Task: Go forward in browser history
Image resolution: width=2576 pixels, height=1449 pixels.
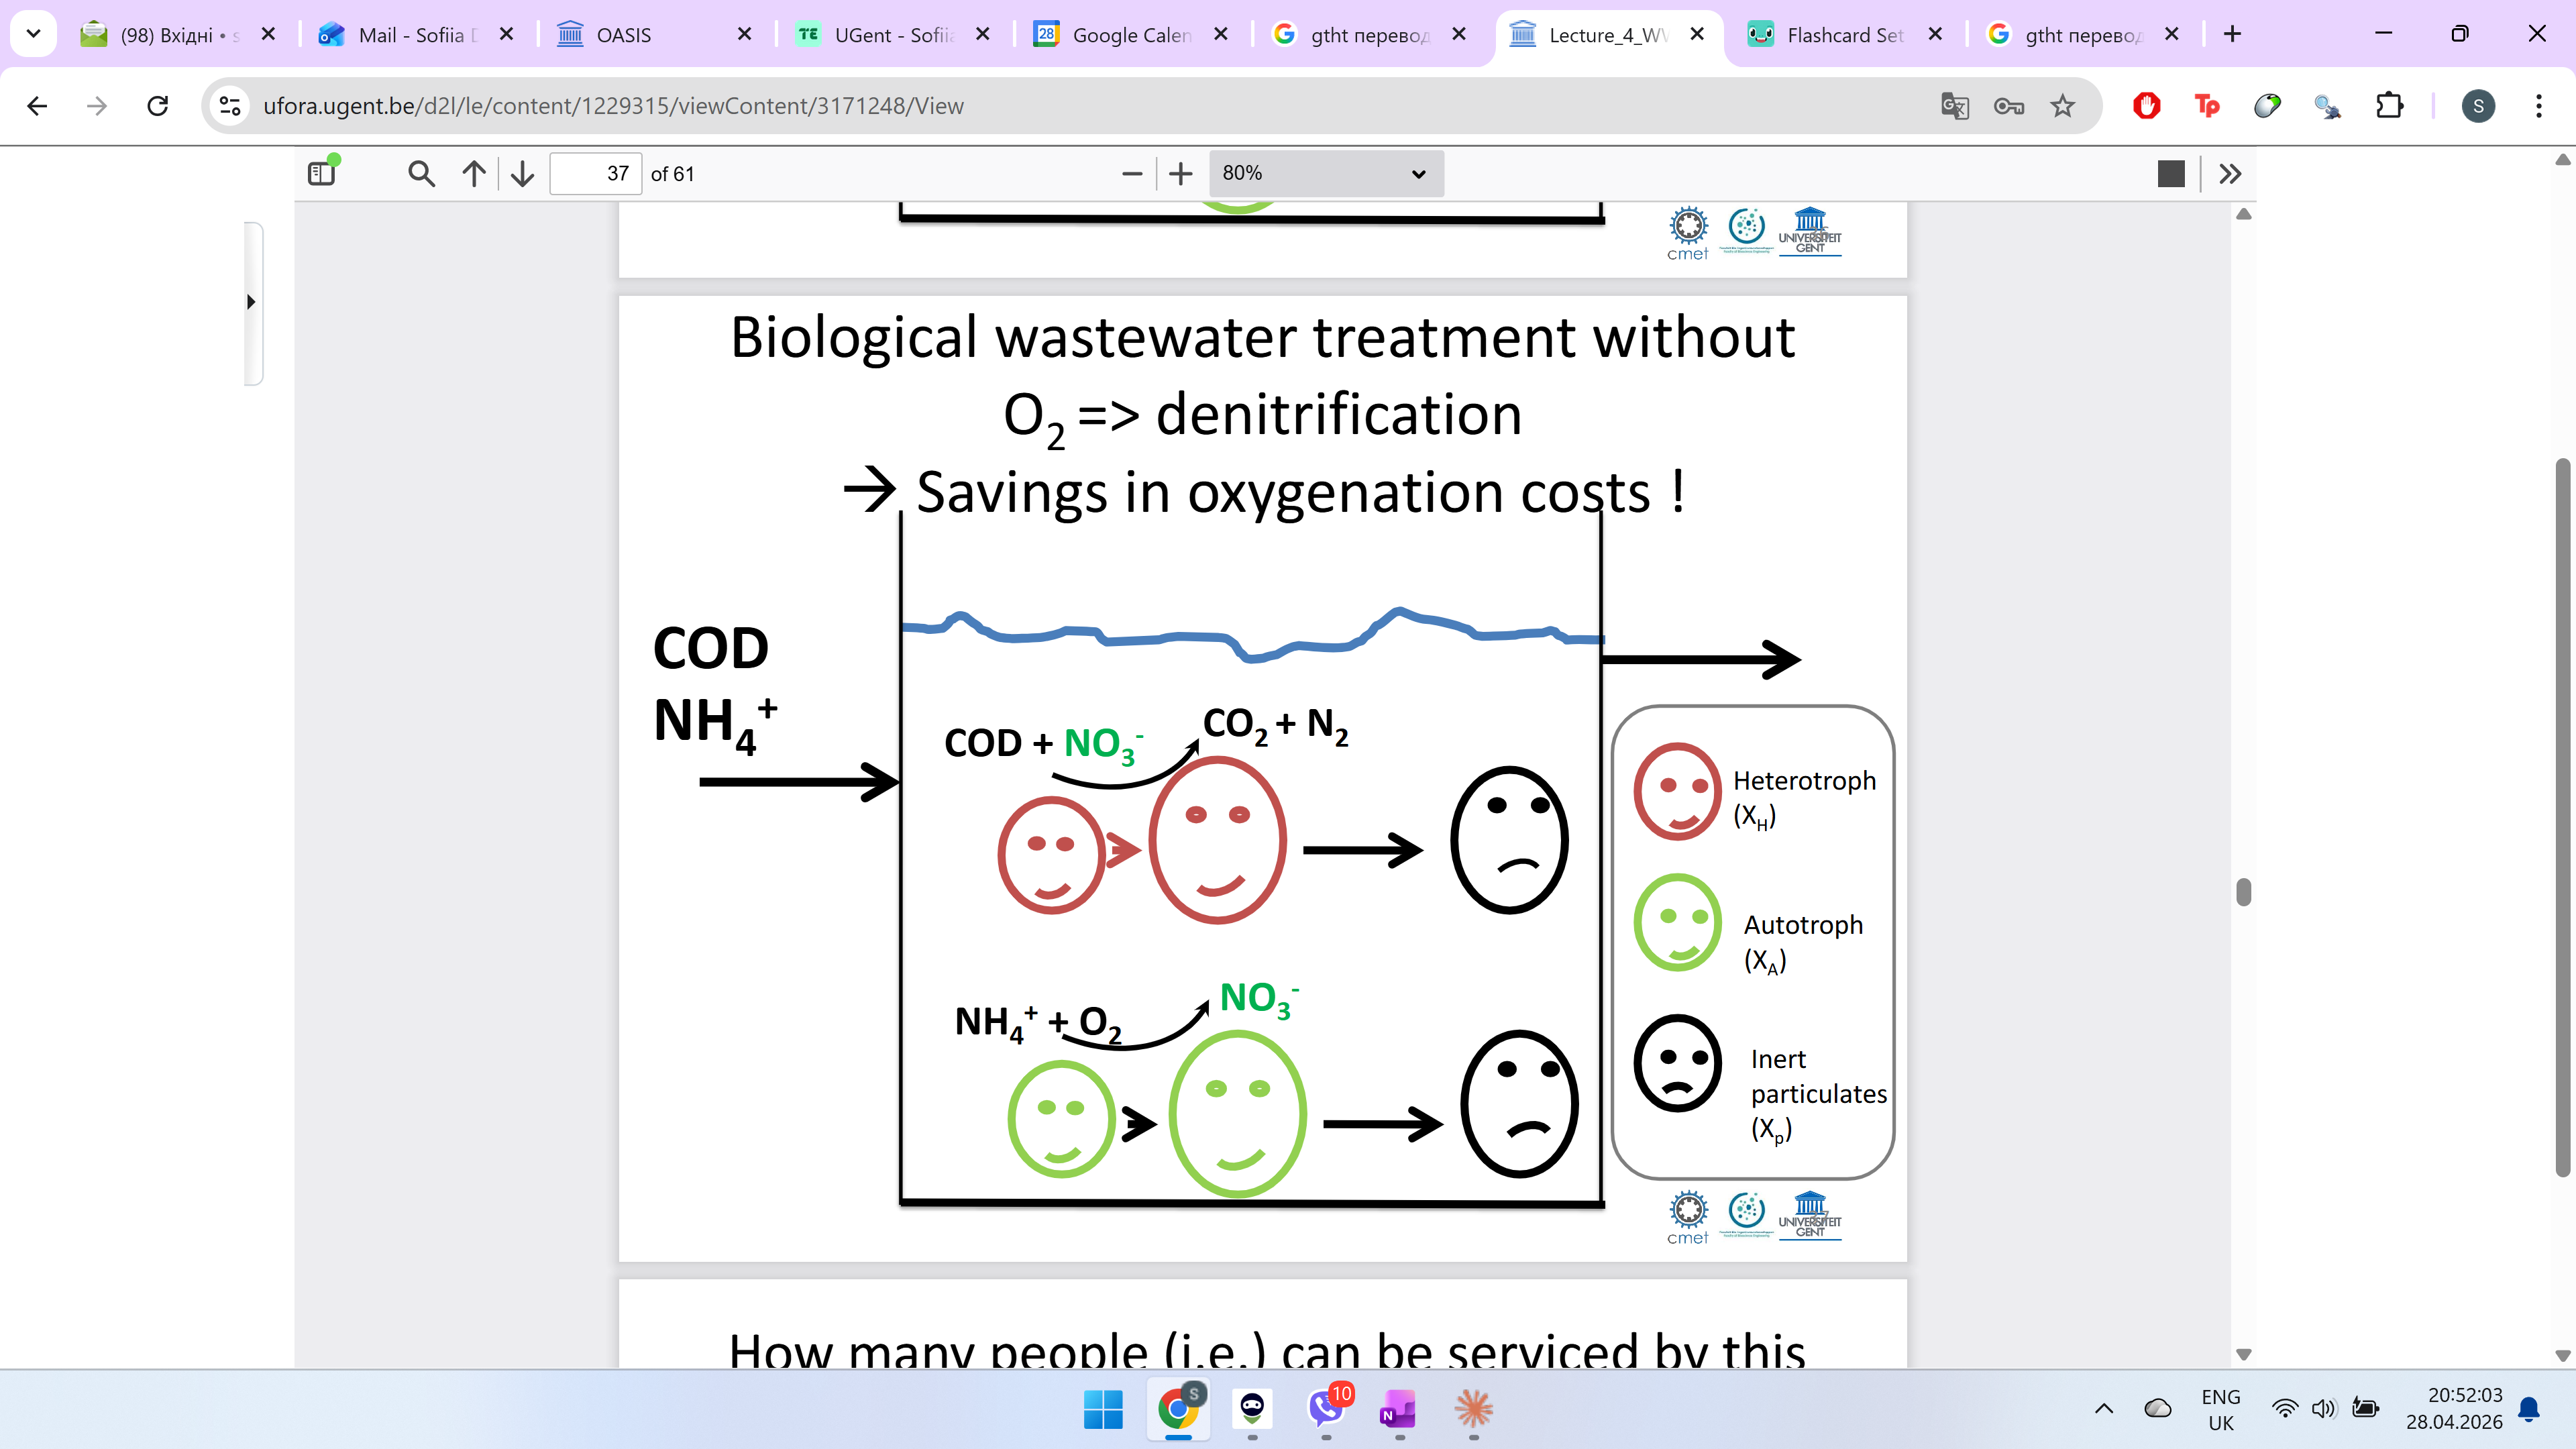Action: (97, 106)
